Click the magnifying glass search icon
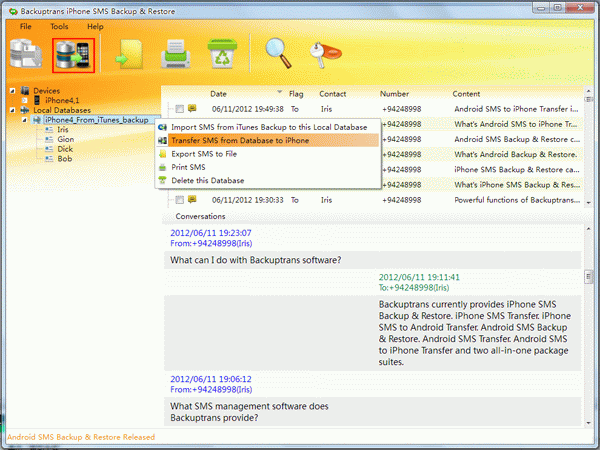Viewport: 600px width, 450px height. pos(278,53)
